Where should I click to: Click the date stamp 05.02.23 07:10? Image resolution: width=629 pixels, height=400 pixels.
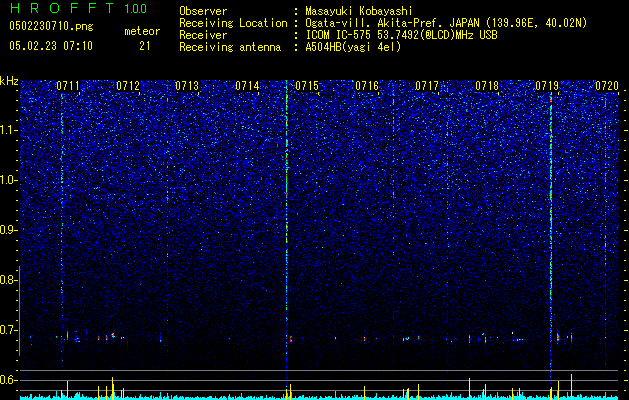tap(51, 46)
